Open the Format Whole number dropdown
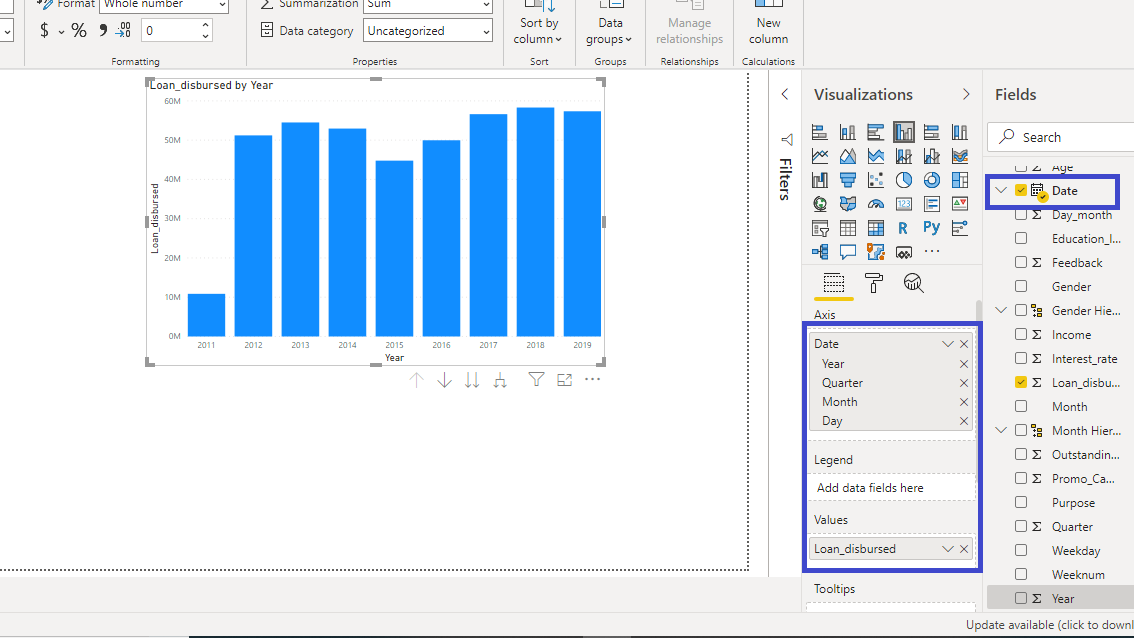1134x638 pixels. [x=163, y=5]
